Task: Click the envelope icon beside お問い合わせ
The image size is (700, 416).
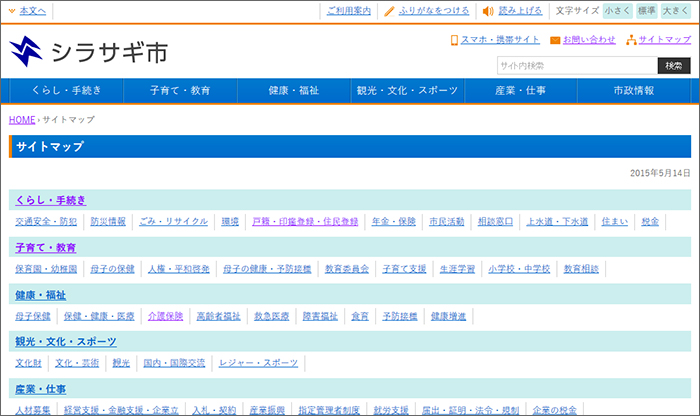Action: pyautogui.click(x=555, y=41)
